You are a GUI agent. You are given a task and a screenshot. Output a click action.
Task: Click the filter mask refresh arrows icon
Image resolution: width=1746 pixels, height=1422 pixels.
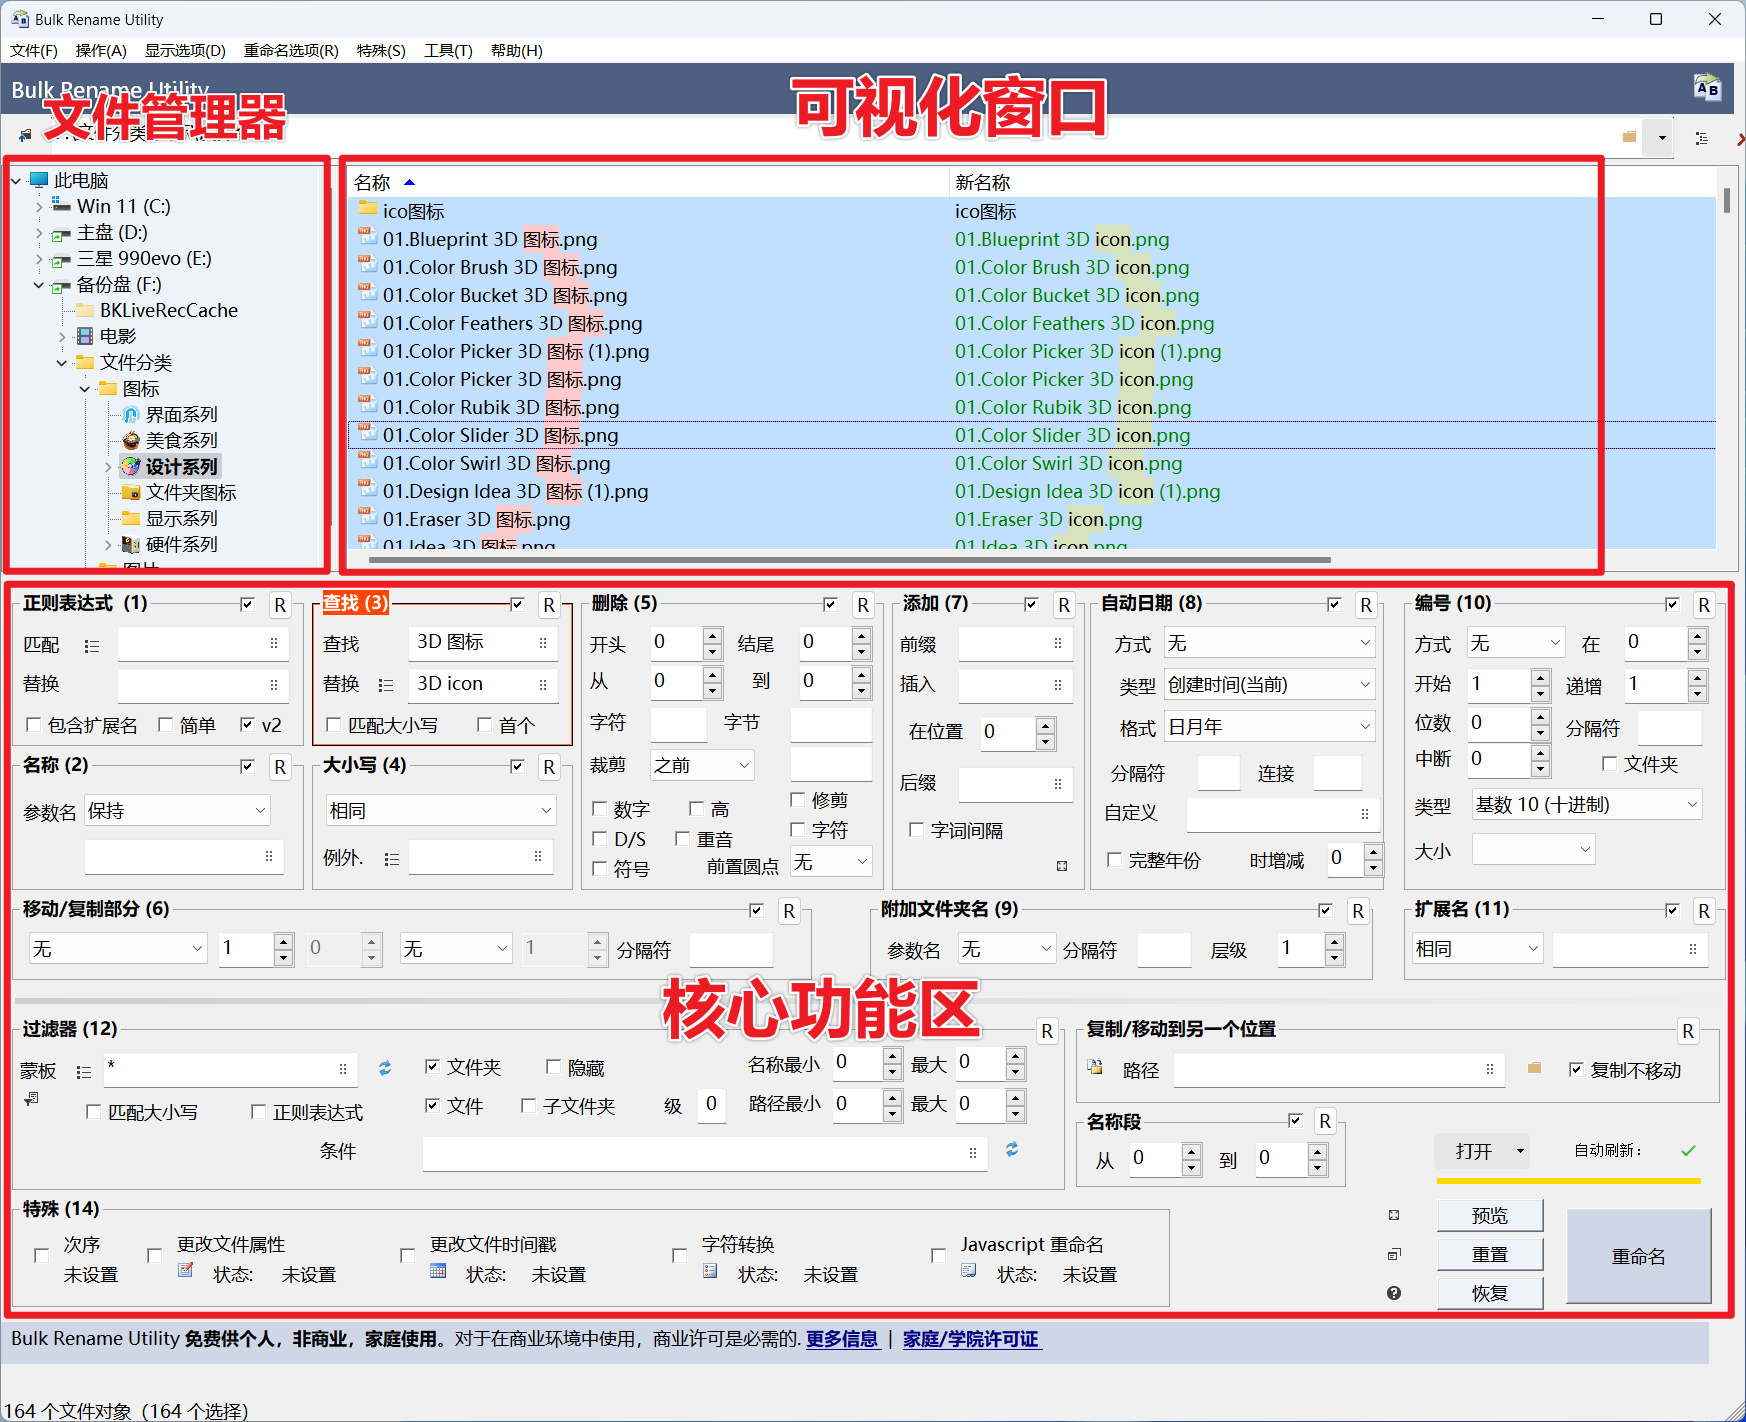(385, 1068)
